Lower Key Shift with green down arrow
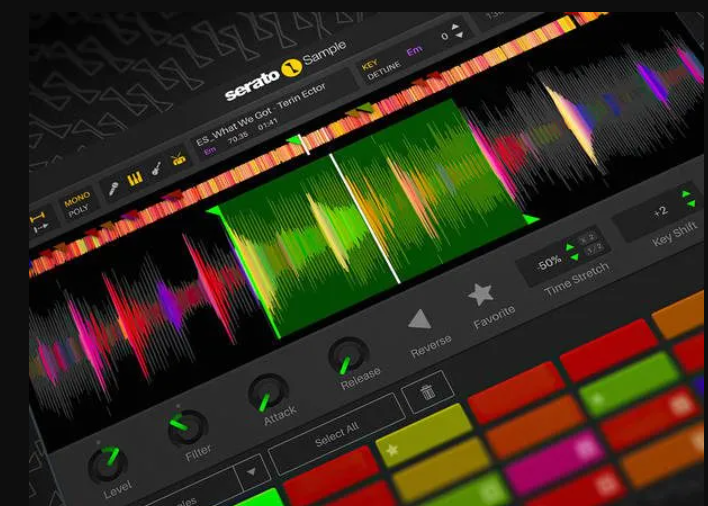 [691, 204]
